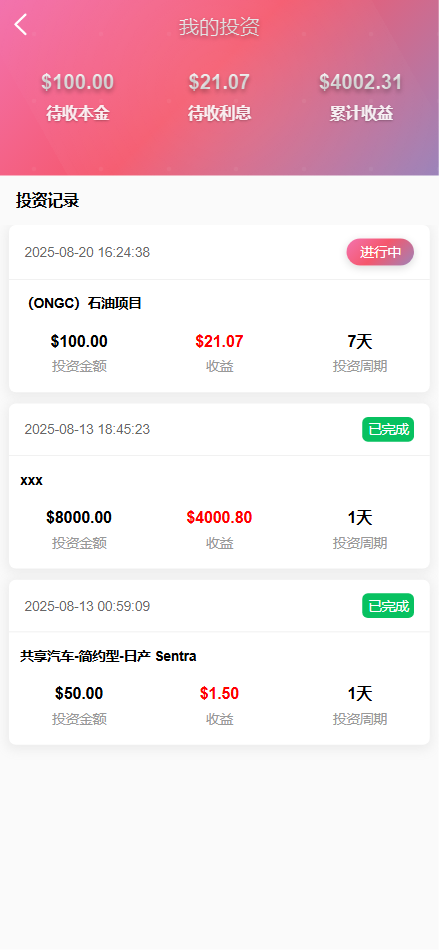The height and width of the screenshot is (950, 440).
Task: Click the 我的投资 page title
Action: pyautogui.click(x=219, y=27)
